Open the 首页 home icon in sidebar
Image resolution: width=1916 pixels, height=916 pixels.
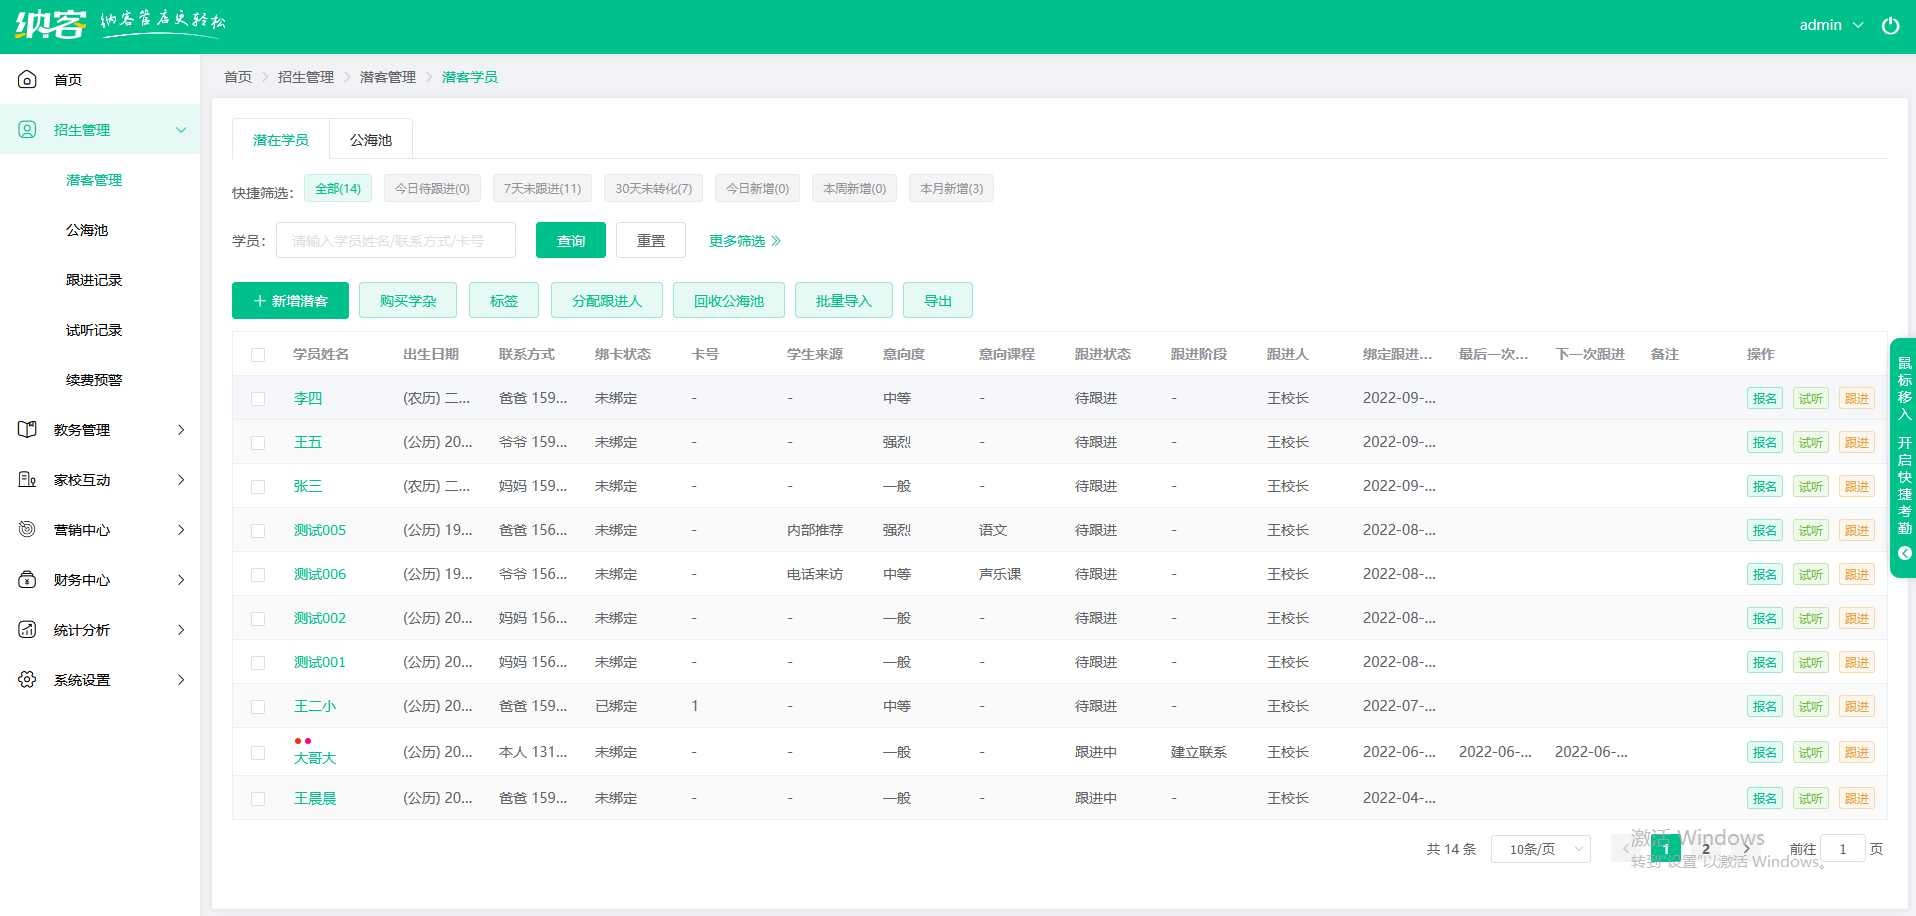point(27,79)
